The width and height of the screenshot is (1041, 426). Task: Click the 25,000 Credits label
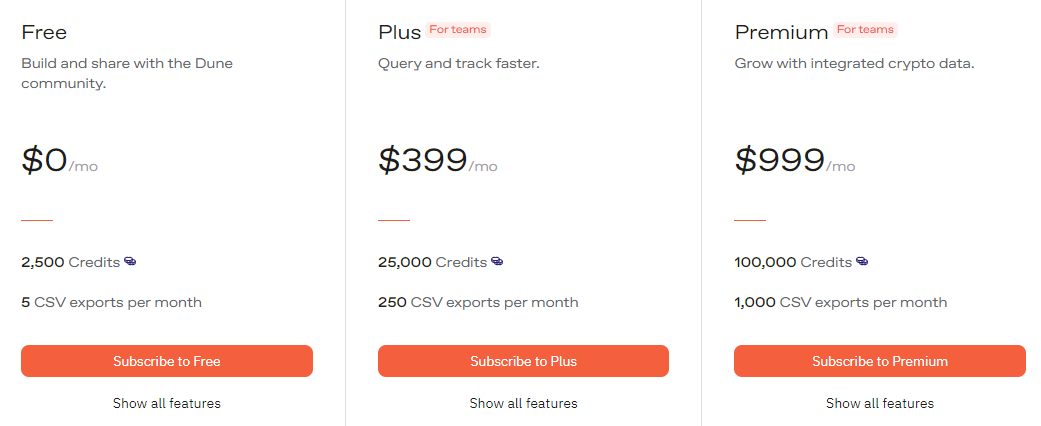coord(432,262)
